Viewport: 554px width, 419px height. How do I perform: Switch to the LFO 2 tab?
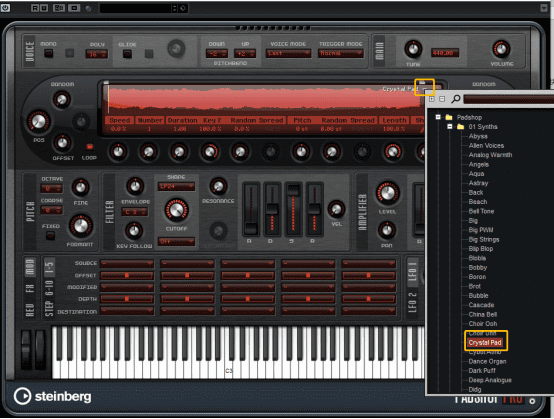(412, 302)
